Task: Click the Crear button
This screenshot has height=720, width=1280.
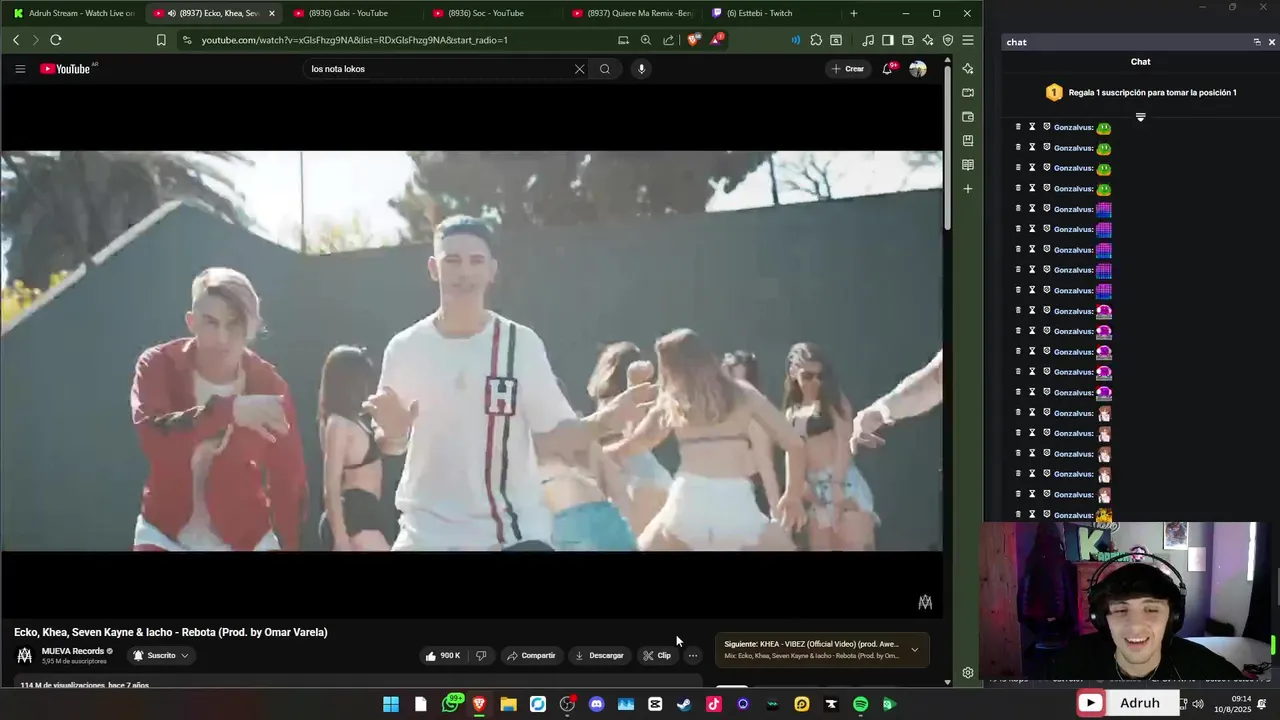Action: coord(848,69)
